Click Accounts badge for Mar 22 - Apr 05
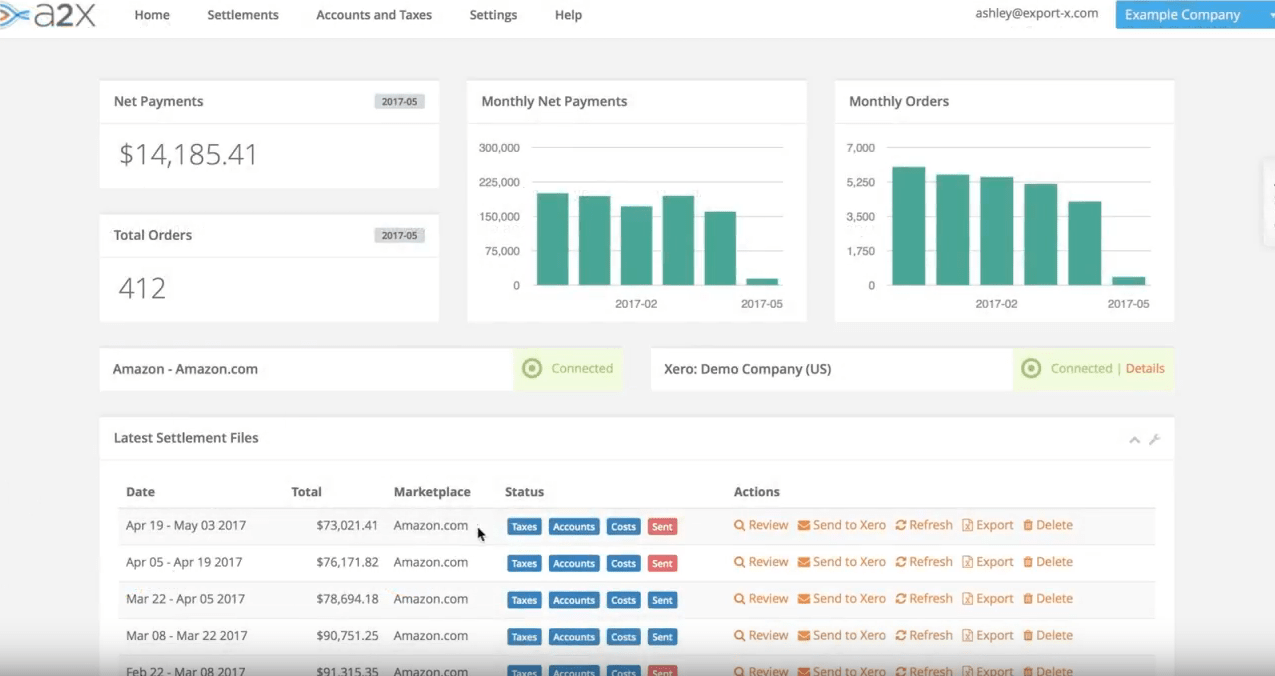This screenshot has width=1275, height=676. [x=574, y=601]
